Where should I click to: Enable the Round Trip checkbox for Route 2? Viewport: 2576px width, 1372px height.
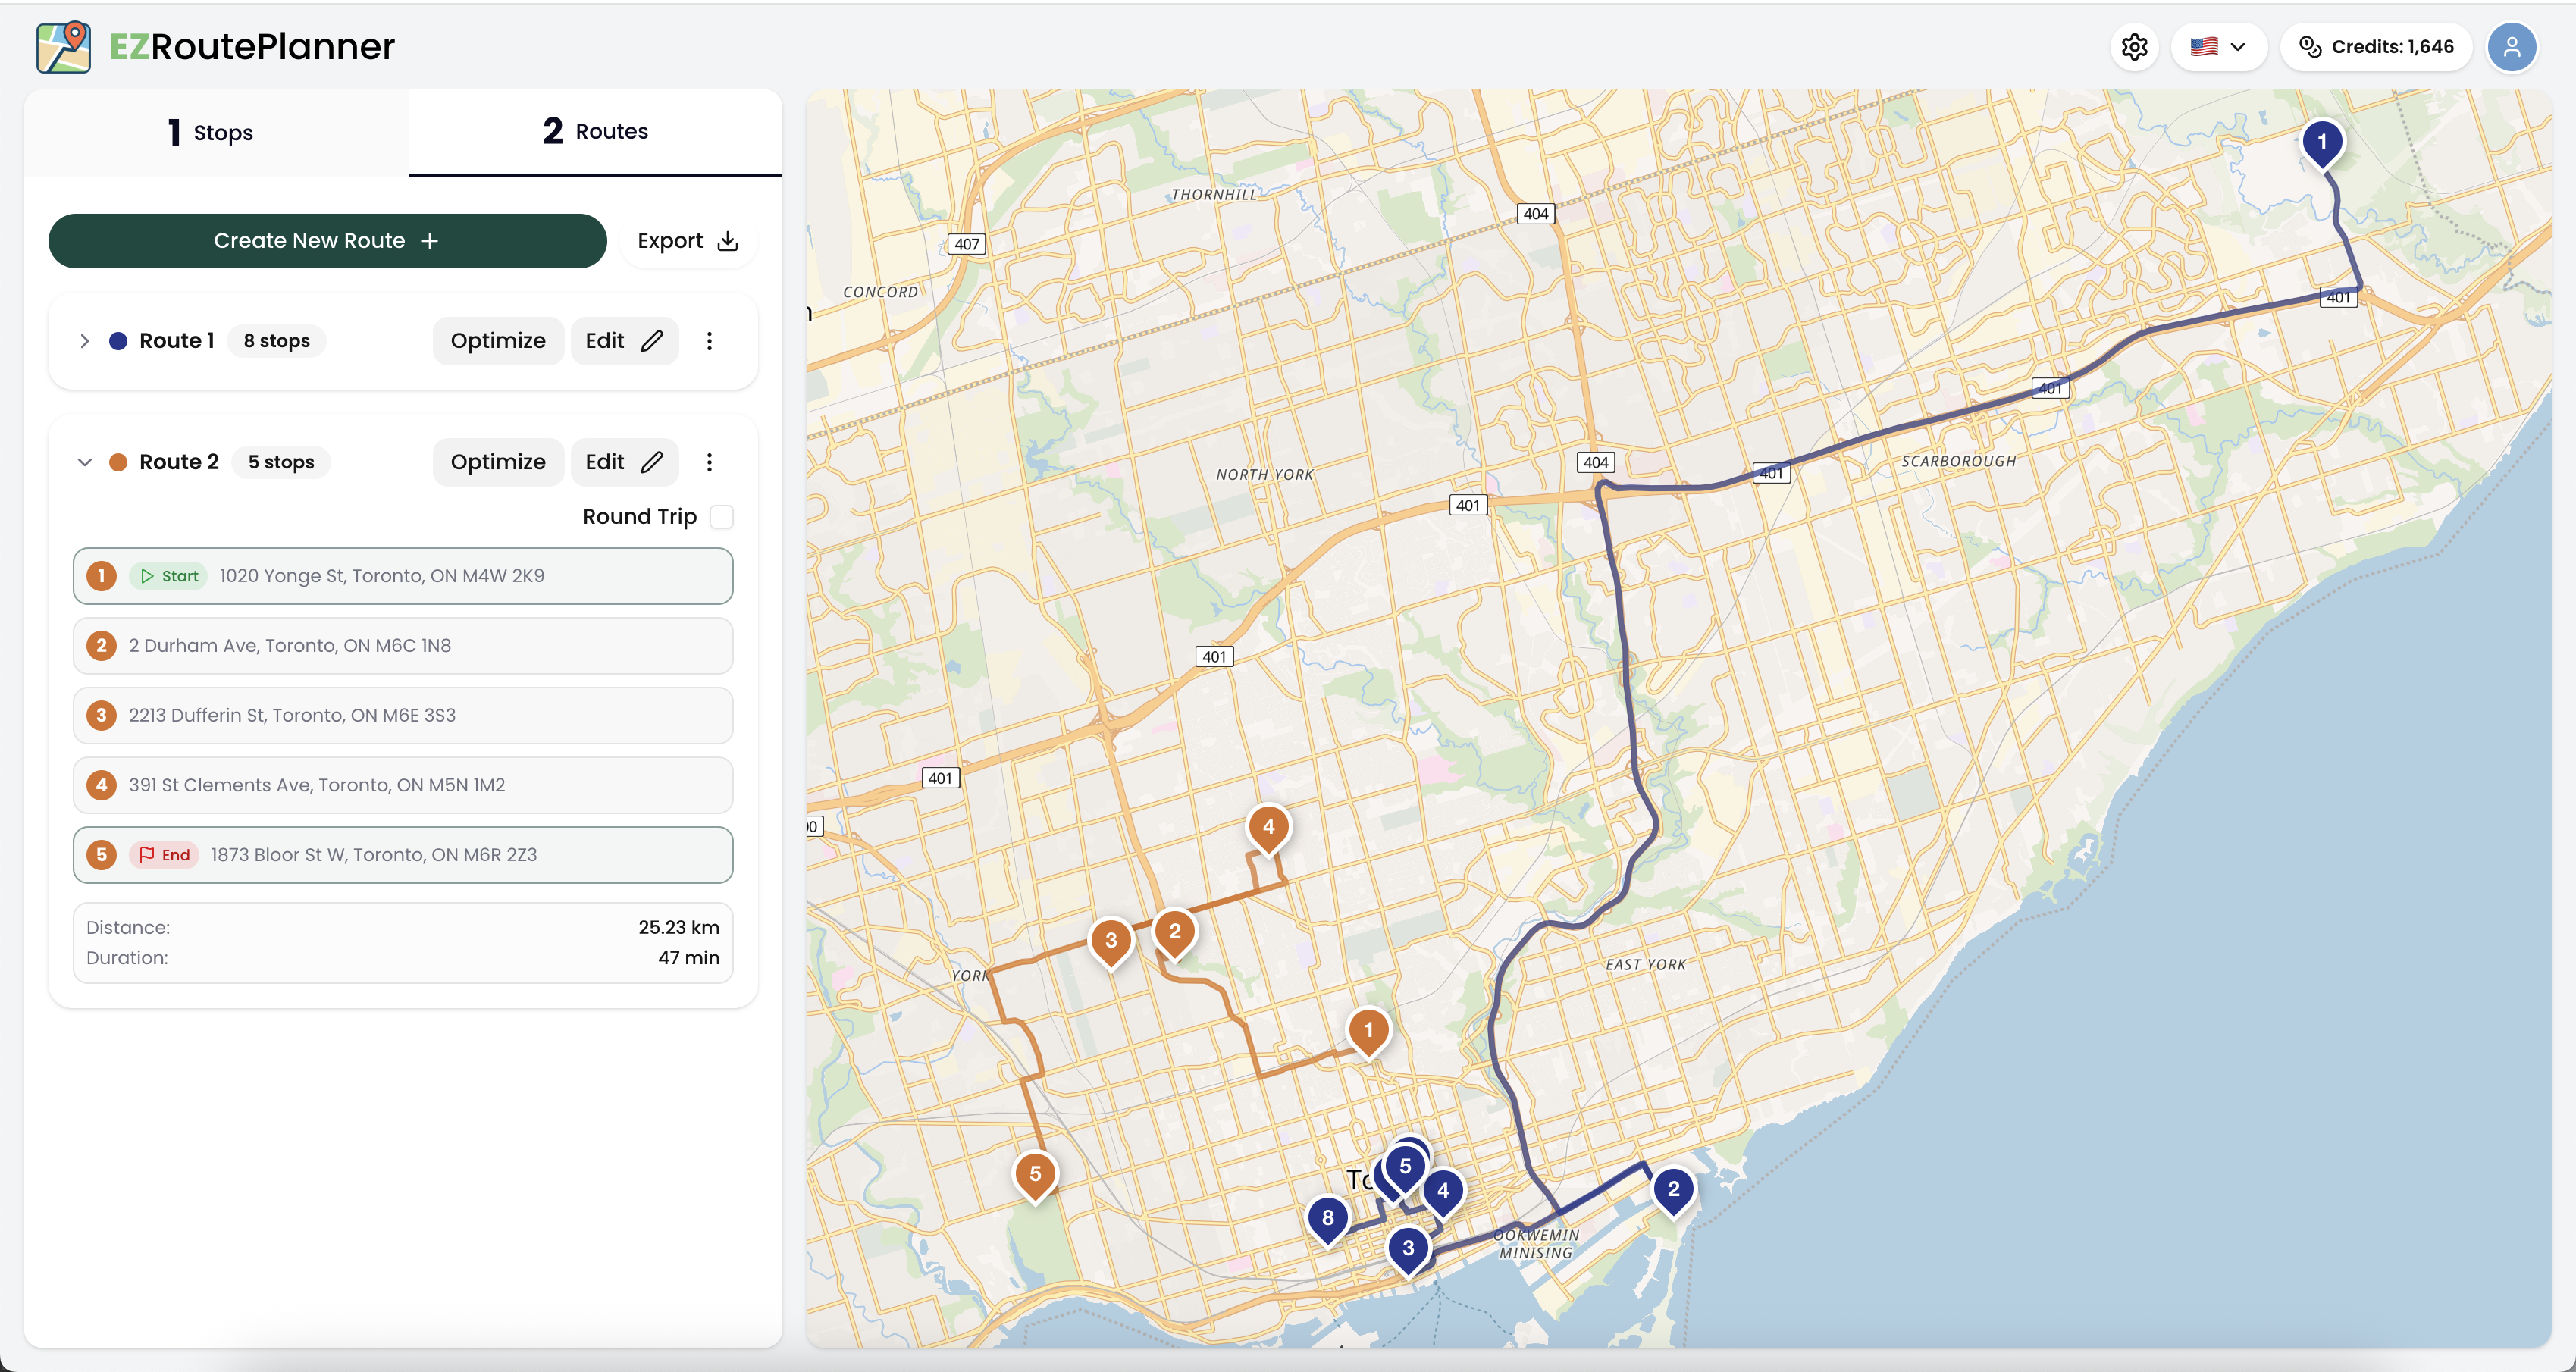click(x=722, y=516)
